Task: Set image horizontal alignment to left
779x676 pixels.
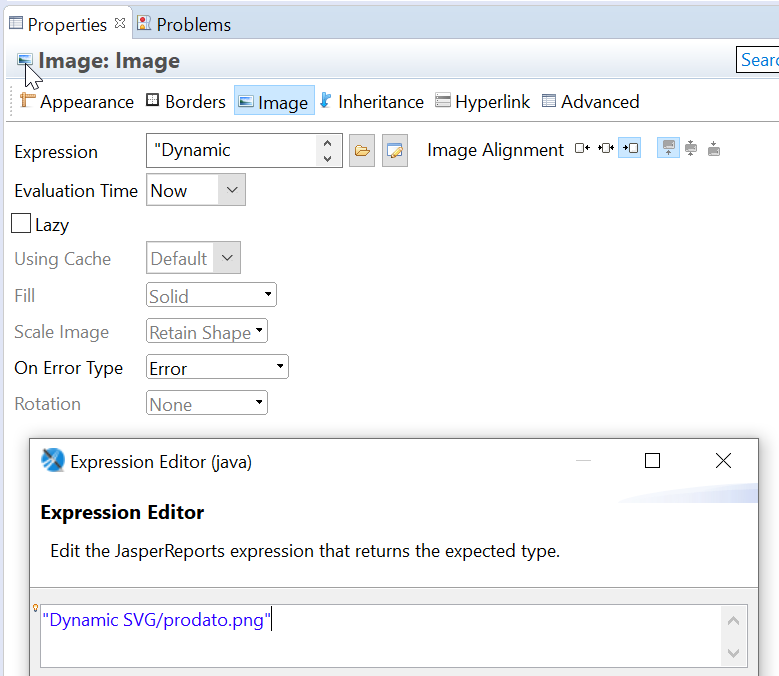Action: point(582,149)
